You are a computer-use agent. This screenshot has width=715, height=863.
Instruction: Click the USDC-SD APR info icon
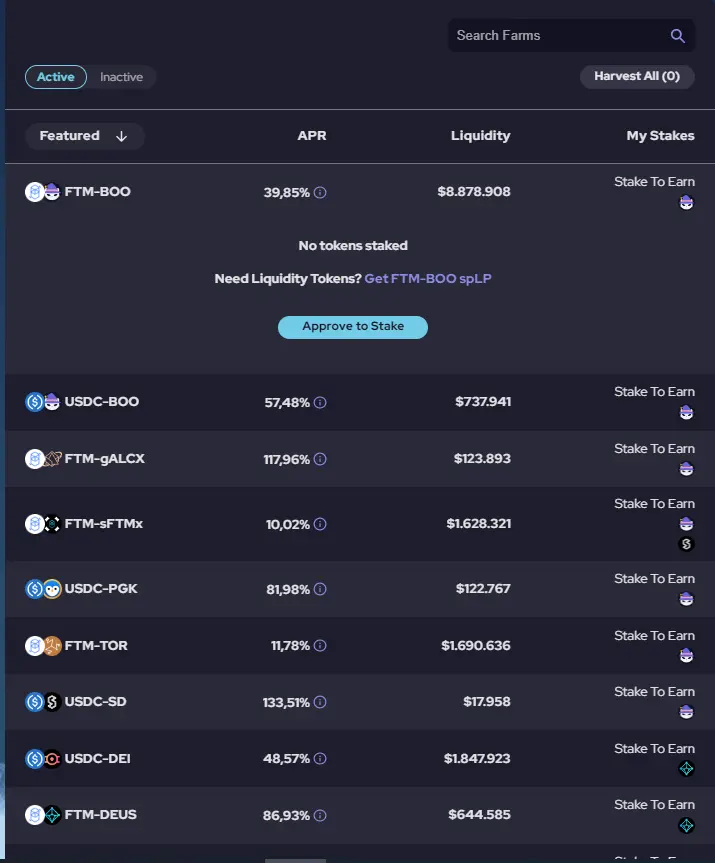[x=320, y=702]
